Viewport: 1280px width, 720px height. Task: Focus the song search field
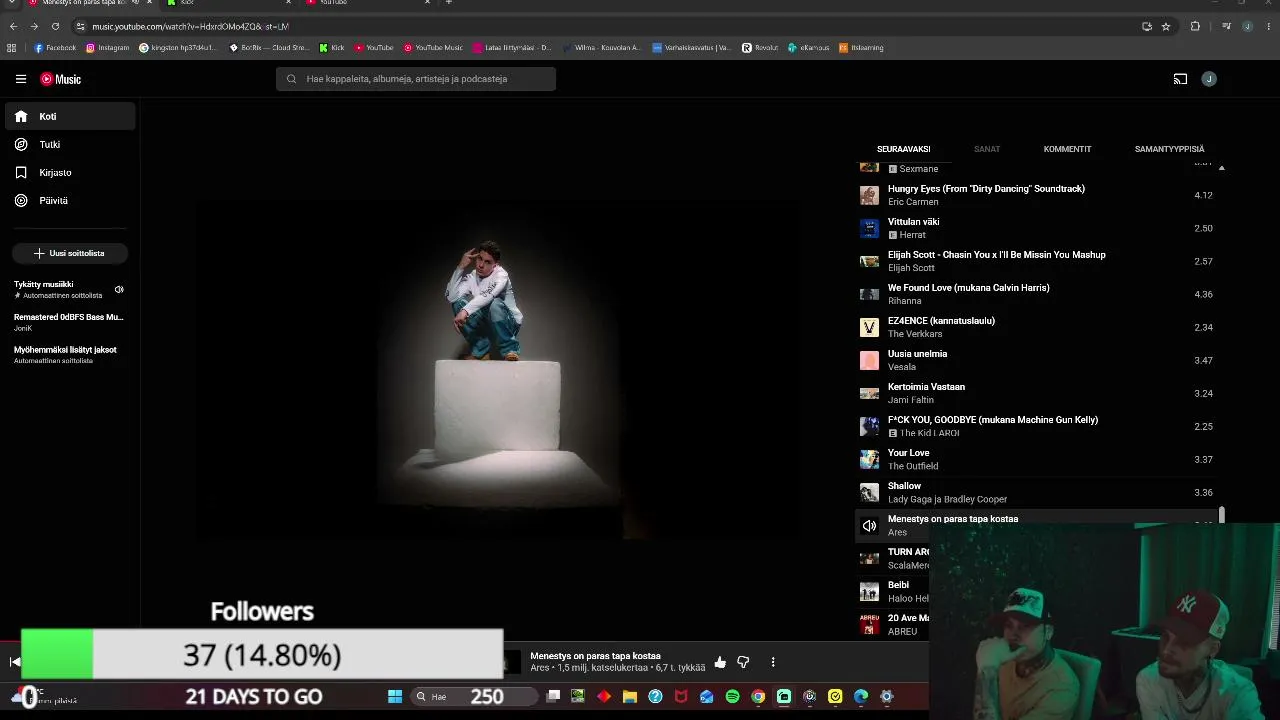tap(416, 79)
